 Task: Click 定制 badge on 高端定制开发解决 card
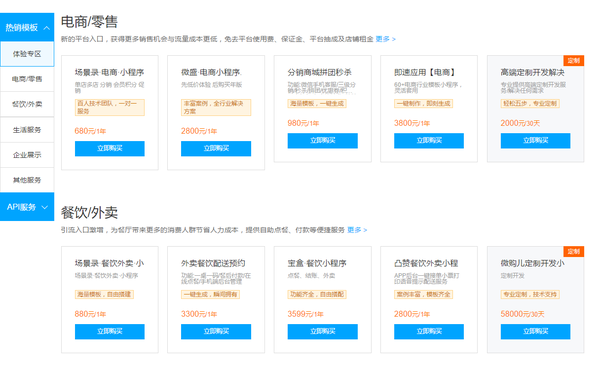point(574,60)
